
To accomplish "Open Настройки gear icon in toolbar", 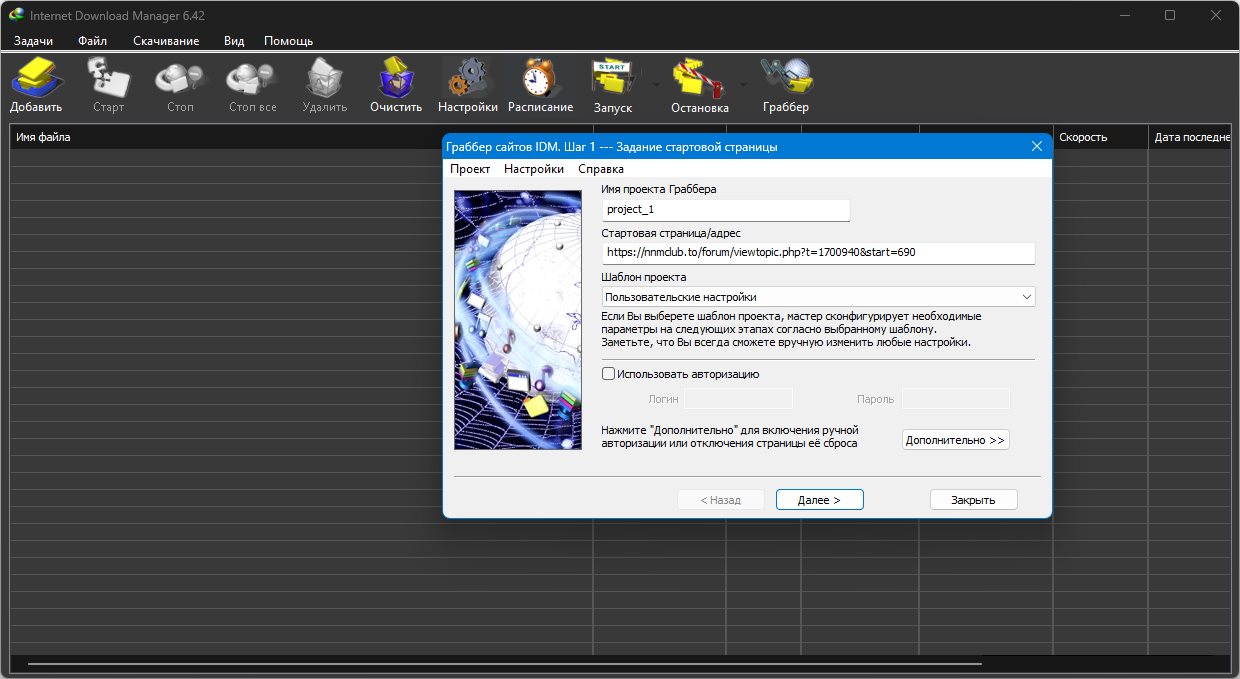I will point(467,78).
